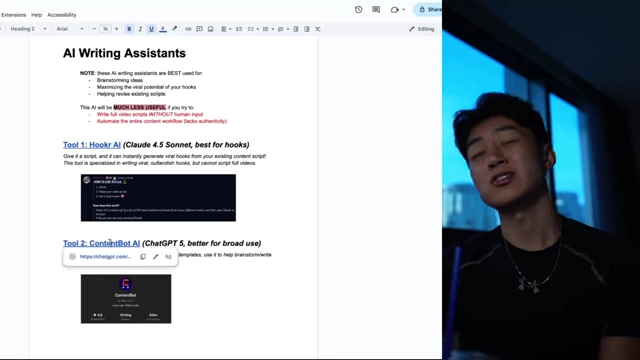
Task: Click favicon circle in link popup
Action: point(72,257)
